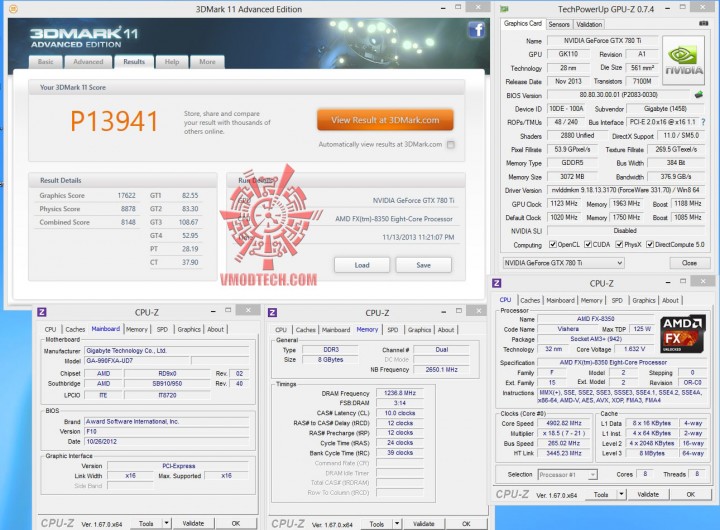Open Tools dropdown arrow in CPU-Z Memory window
The height and width of the screenshot is (530, 720).
tap(397, 524)
